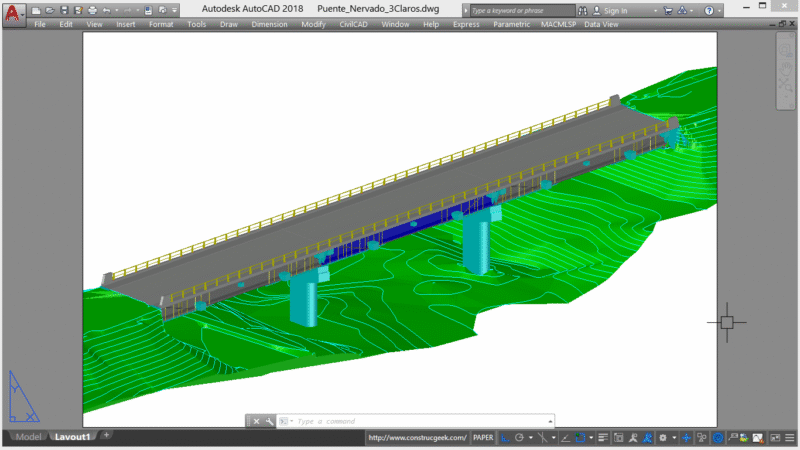The height and width of the screenshot is (450, 800).
Task: Expand the Help dropdown arrow
Action: click(x=719, y=10)
